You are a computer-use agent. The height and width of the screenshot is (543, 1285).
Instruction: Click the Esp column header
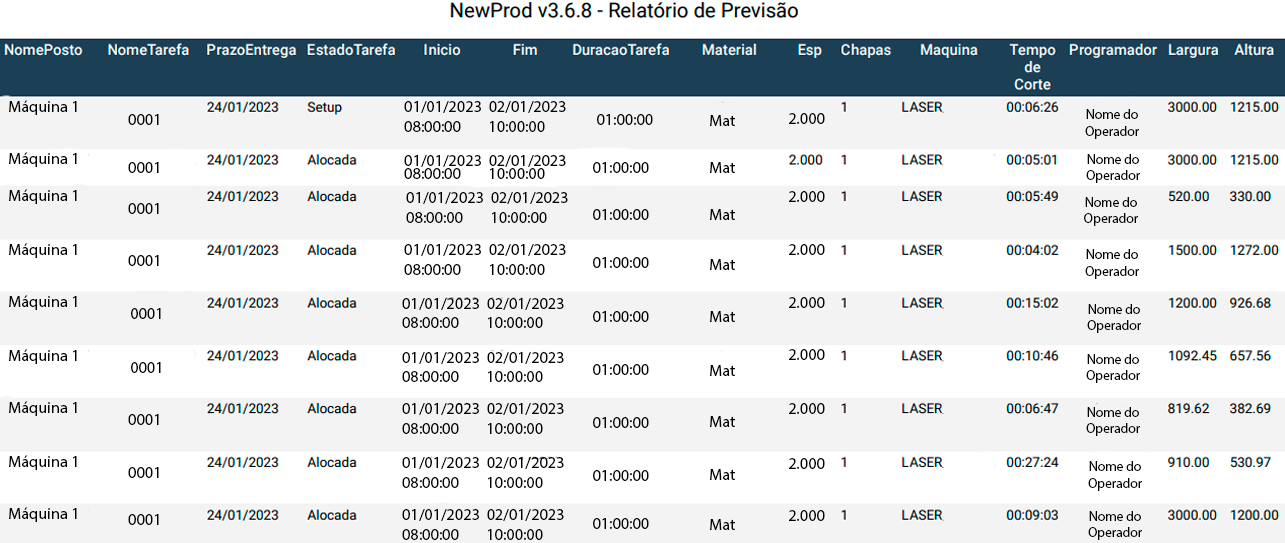[x=810, y=50]
